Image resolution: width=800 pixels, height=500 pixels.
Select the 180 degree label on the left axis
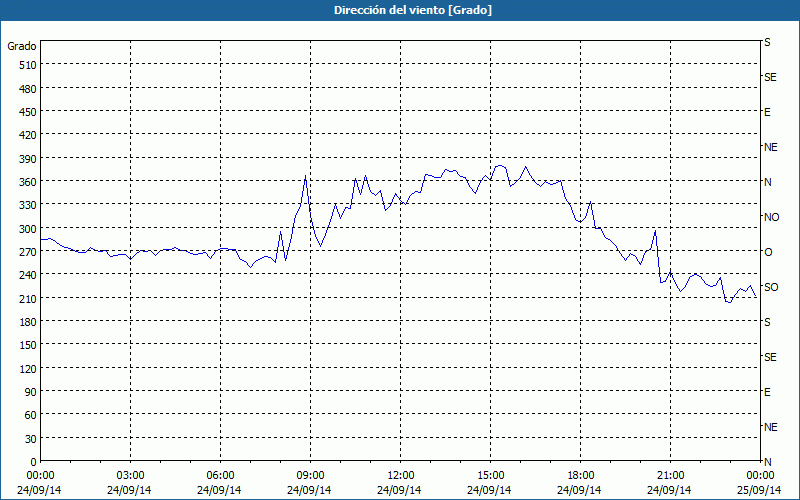coord(26,321)
